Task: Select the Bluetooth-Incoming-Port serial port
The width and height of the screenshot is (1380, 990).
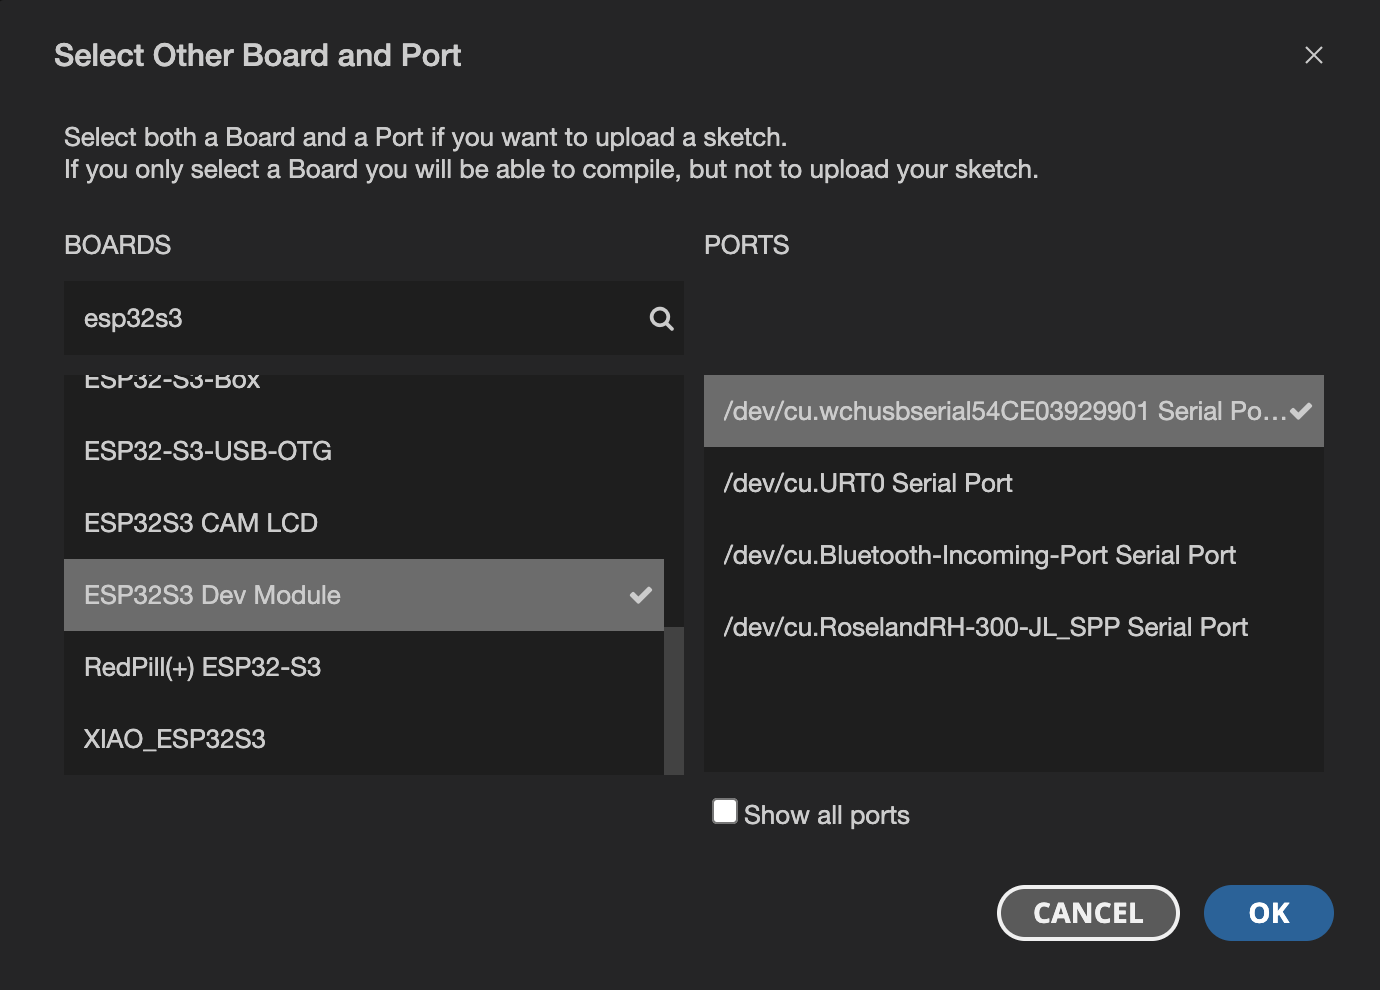Action: click(x=980, y=555)
